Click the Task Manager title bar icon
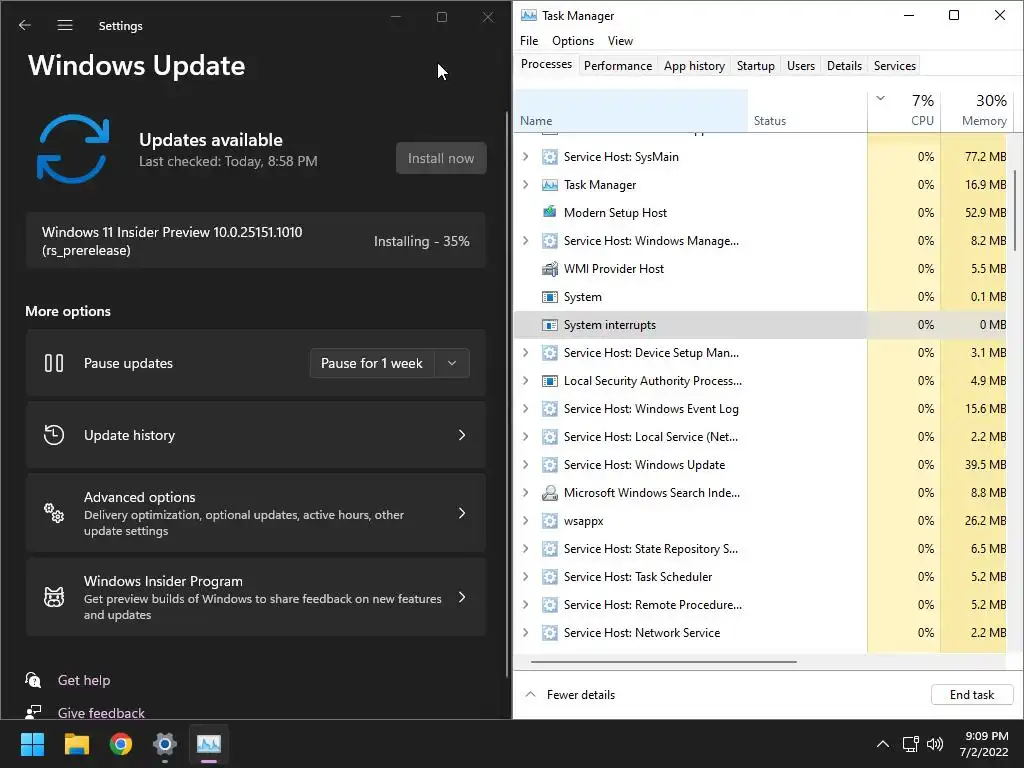 tap(529, 15)
